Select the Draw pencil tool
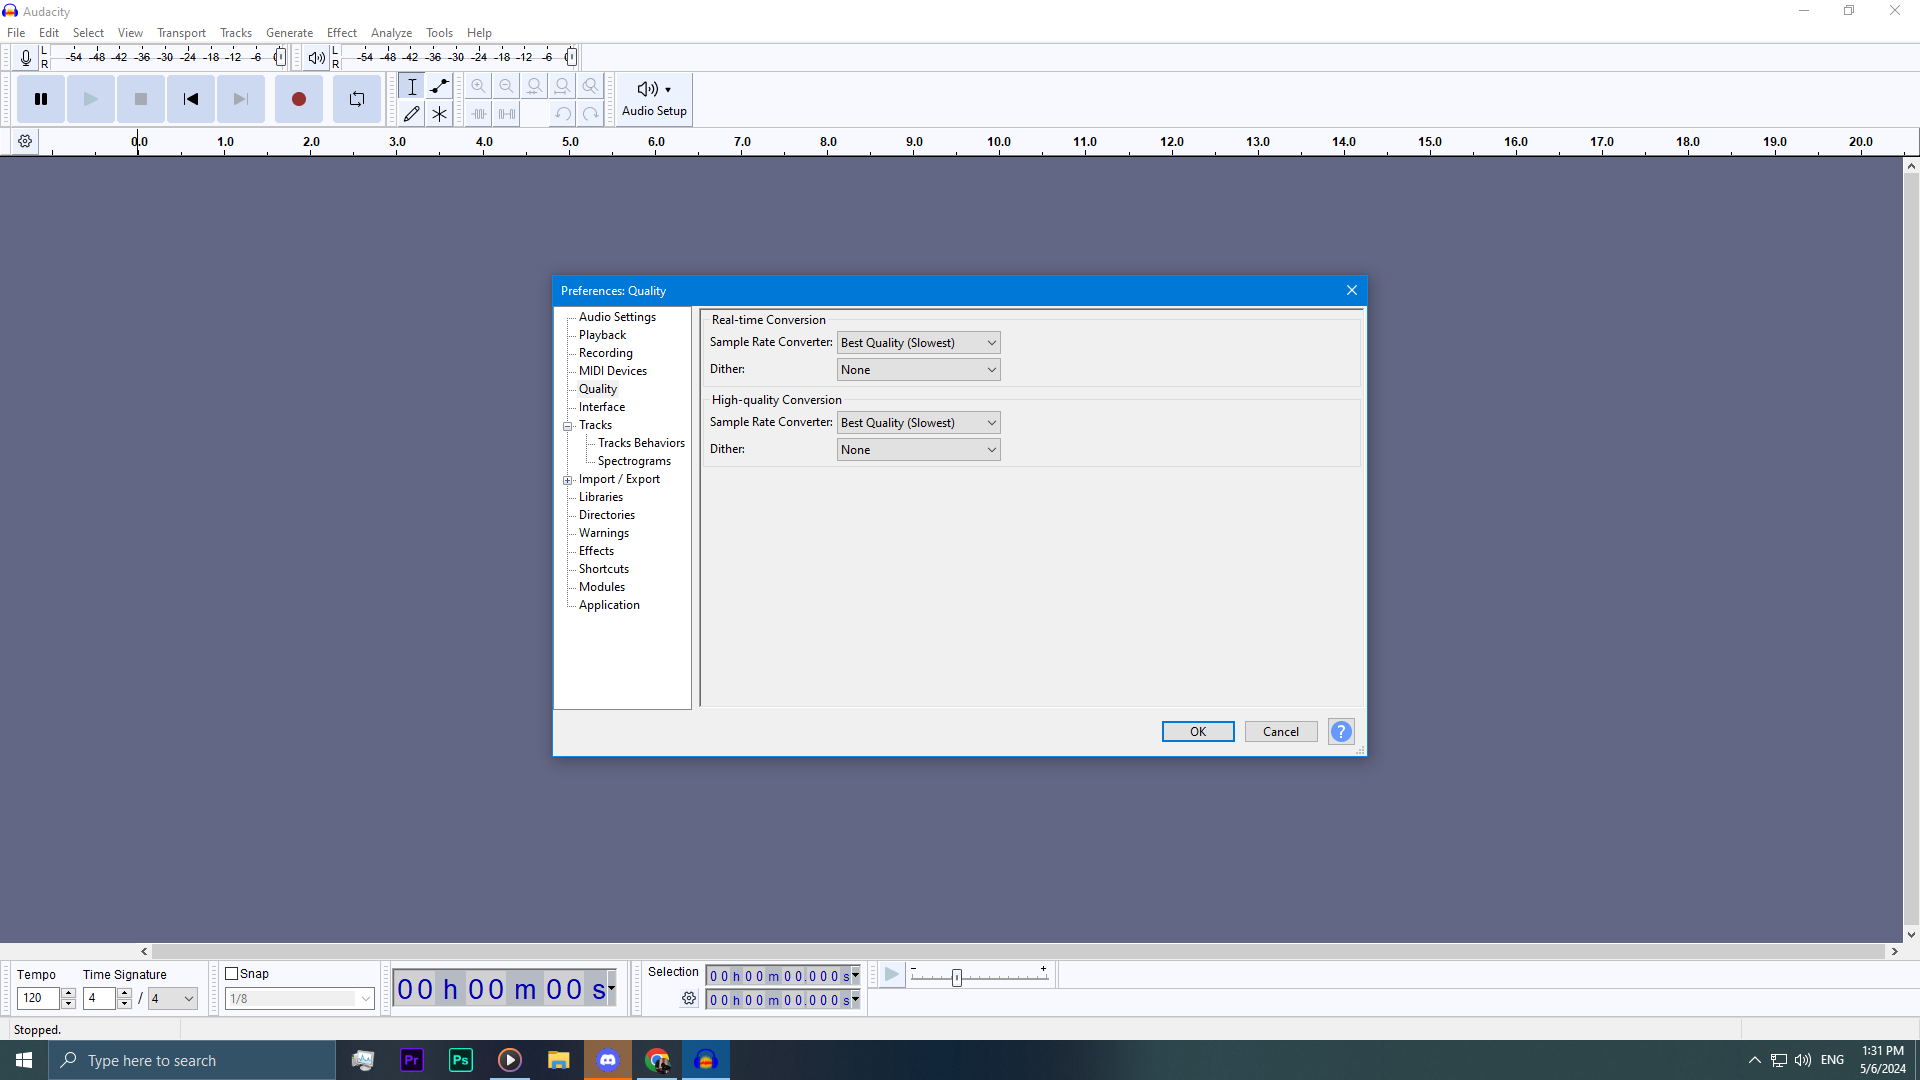Screen dimensions: 1920x1080 (411, 114)
